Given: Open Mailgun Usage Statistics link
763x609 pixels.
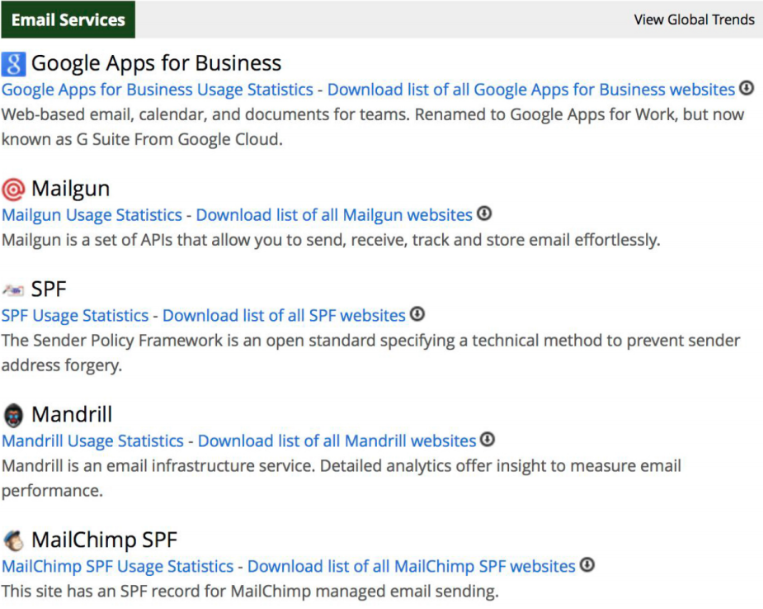Looking at the screenshot, I should [x=92, y=215].
